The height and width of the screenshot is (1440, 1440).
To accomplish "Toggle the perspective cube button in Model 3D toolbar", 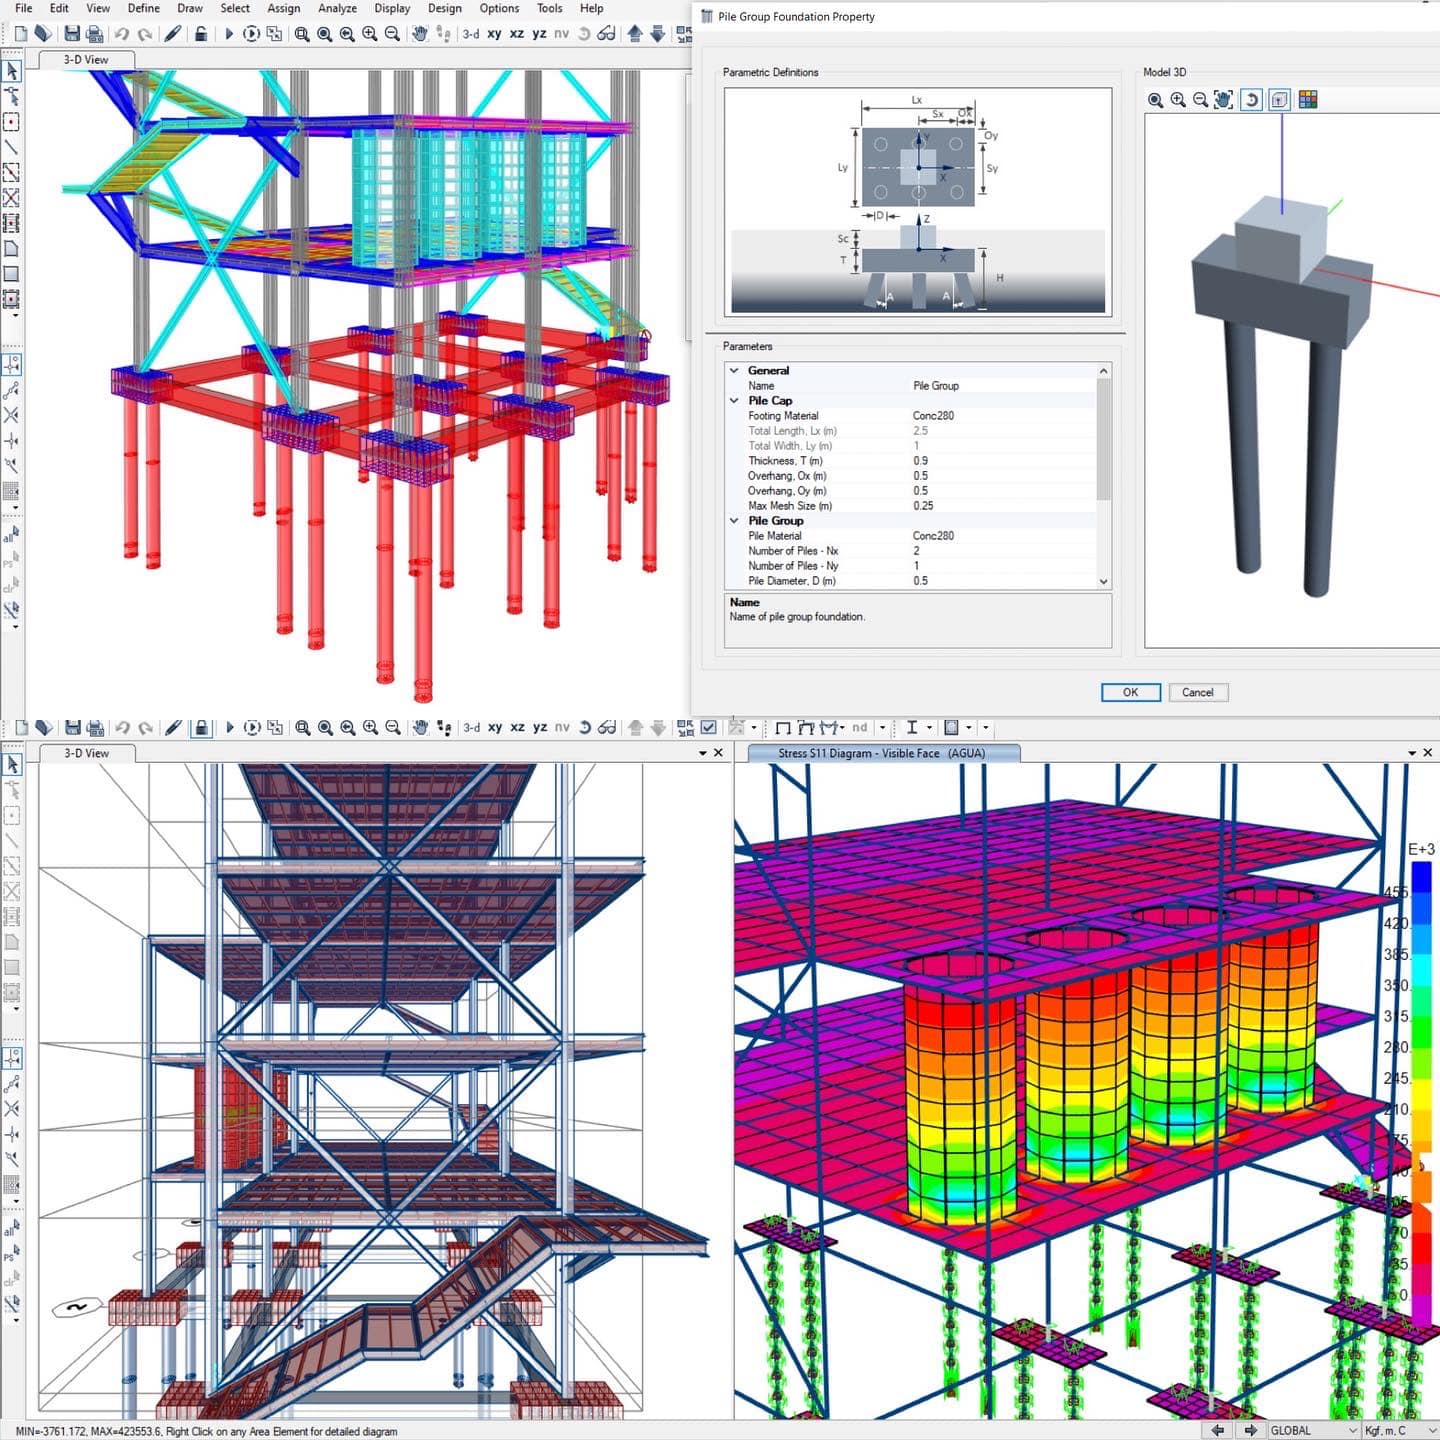I will tap(1279, 100).
